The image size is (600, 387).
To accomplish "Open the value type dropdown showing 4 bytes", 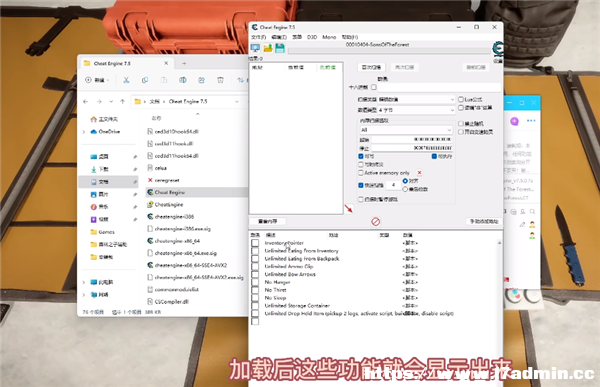I will [x=416, y=110].
